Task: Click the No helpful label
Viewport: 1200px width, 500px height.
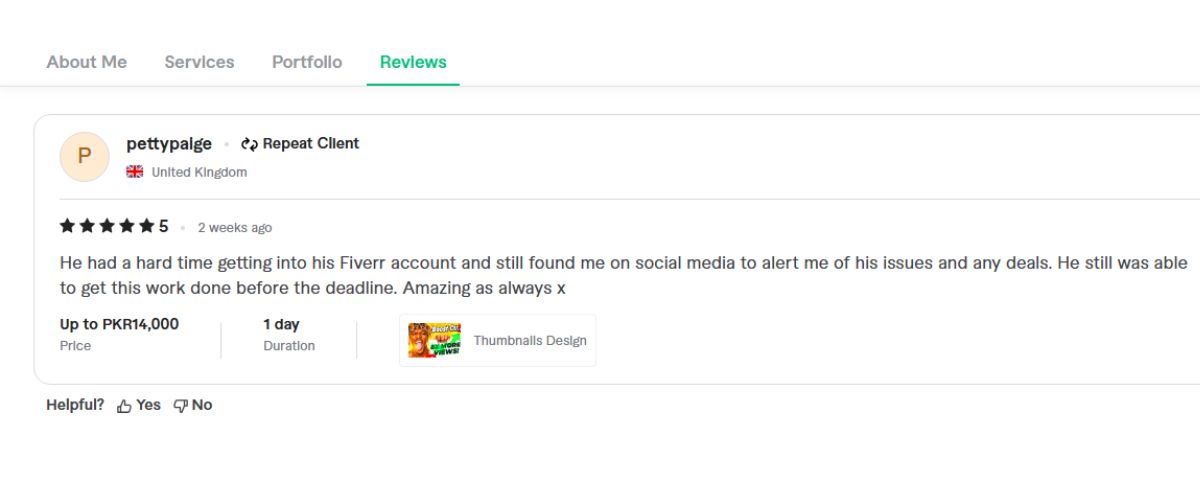Action: (202, 405)
